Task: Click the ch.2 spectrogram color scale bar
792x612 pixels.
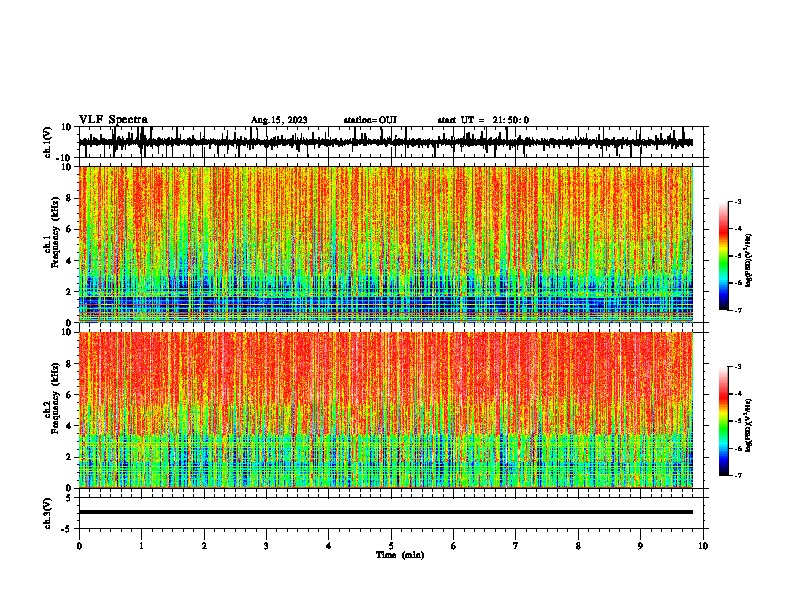Action: click(x=723, y=421)
